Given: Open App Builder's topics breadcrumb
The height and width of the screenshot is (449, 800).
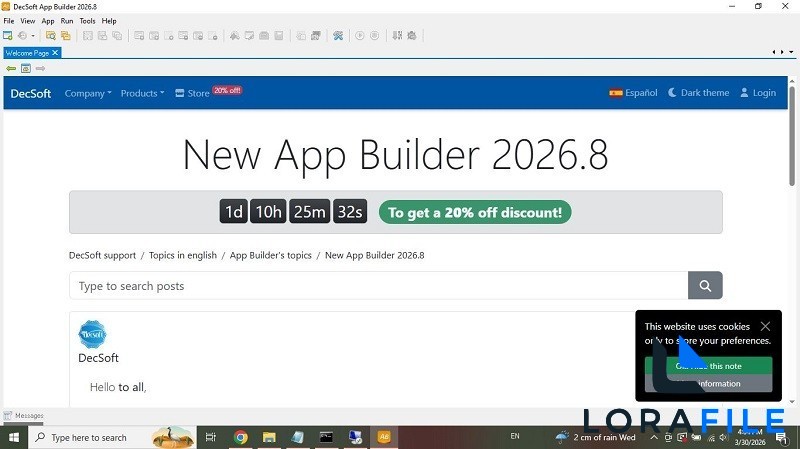Looking at the screenshot, I should [270, 255].
